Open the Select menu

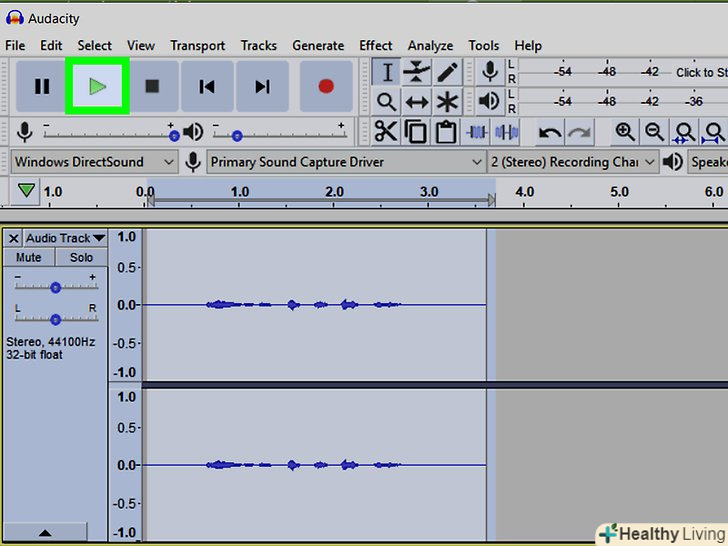pyautogui.click(x=95, y=46)
